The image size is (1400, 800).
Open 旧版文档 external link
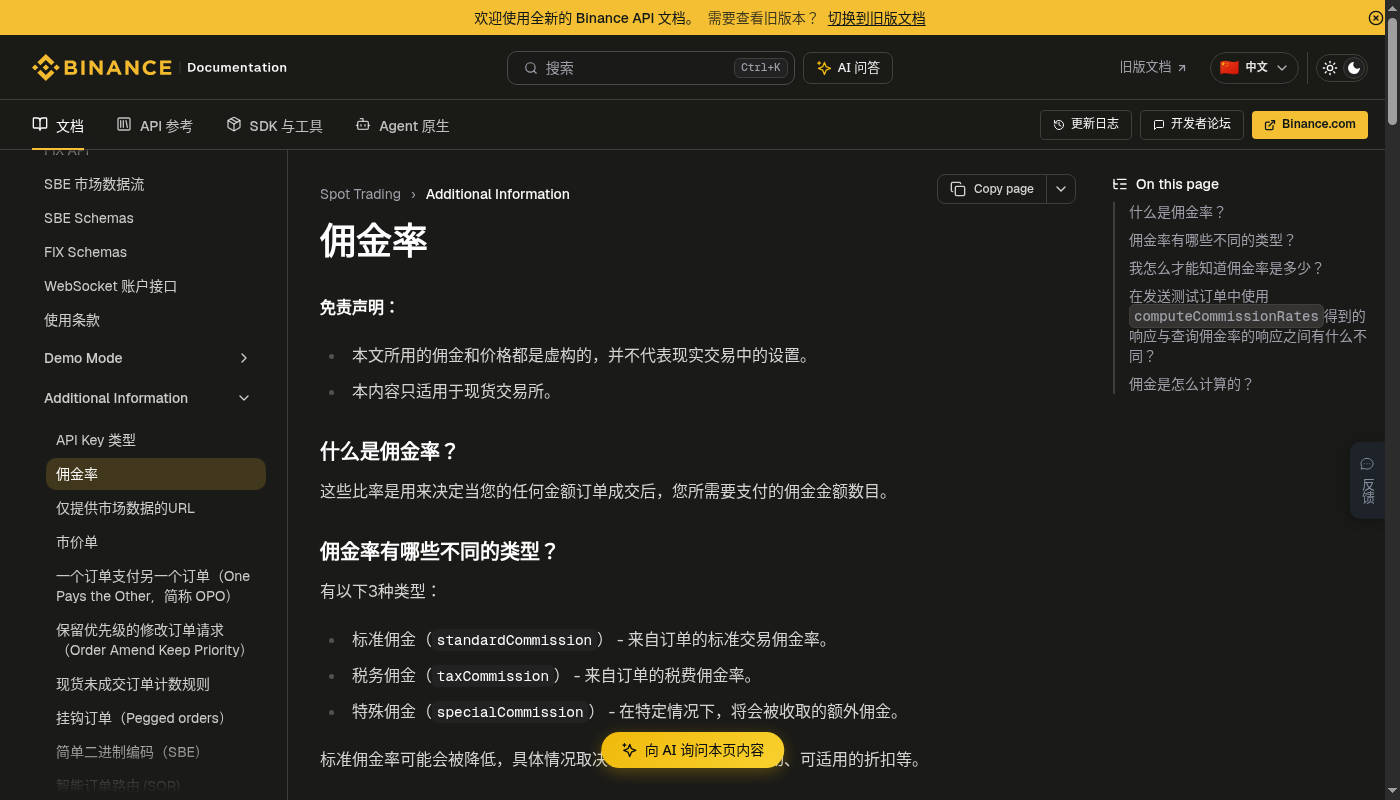point(1153,68)
